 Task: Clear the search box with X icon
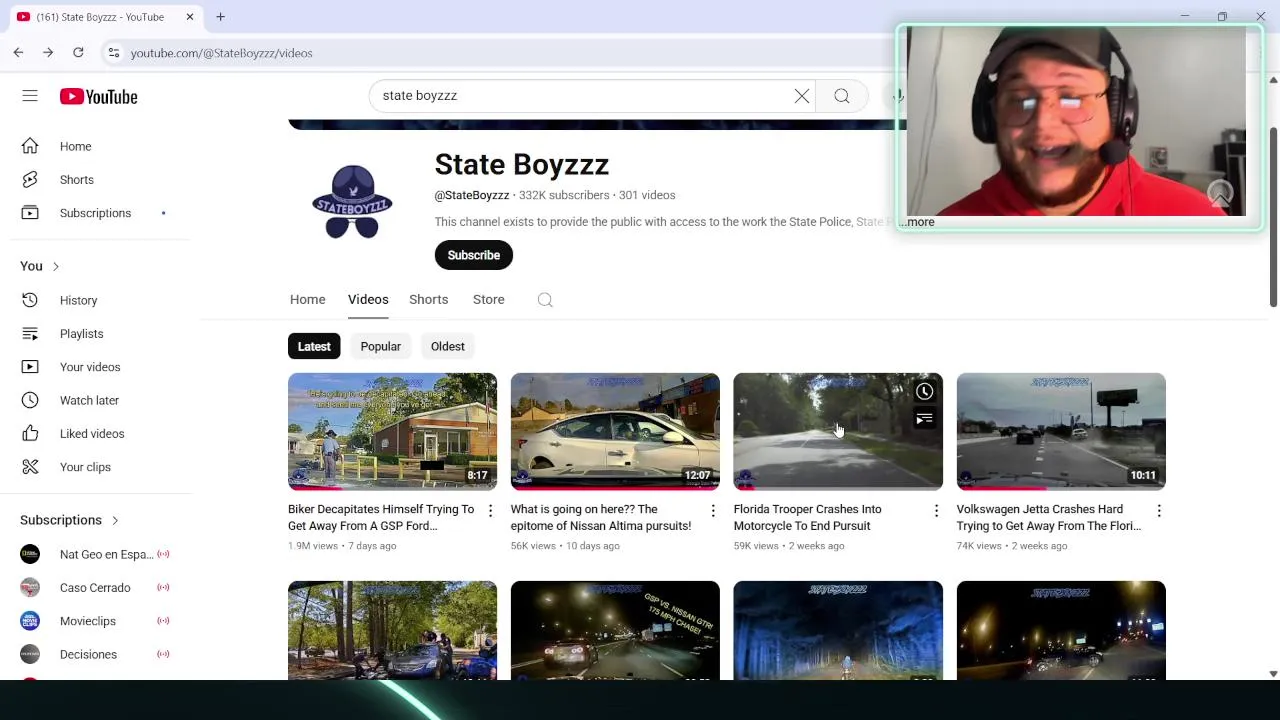click(802, 96)
